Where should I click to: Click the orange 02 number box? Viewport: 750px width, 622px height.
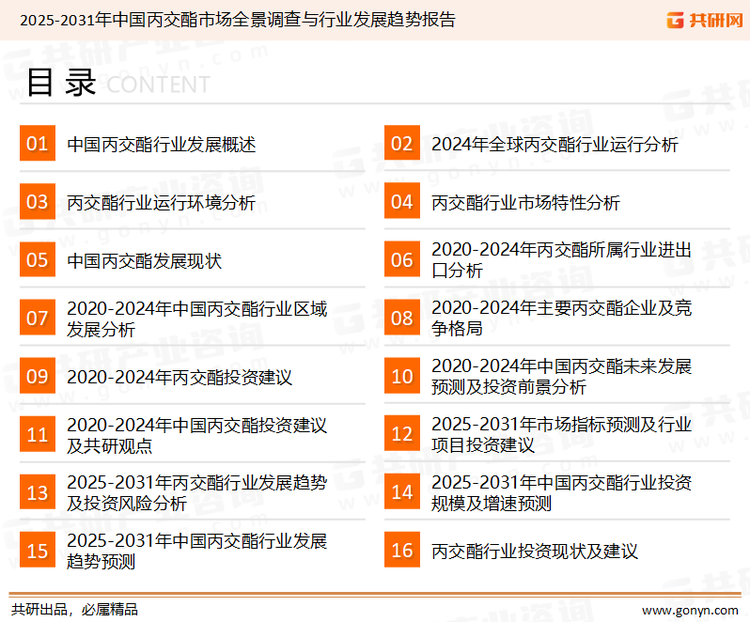click(x=402, y=143)
